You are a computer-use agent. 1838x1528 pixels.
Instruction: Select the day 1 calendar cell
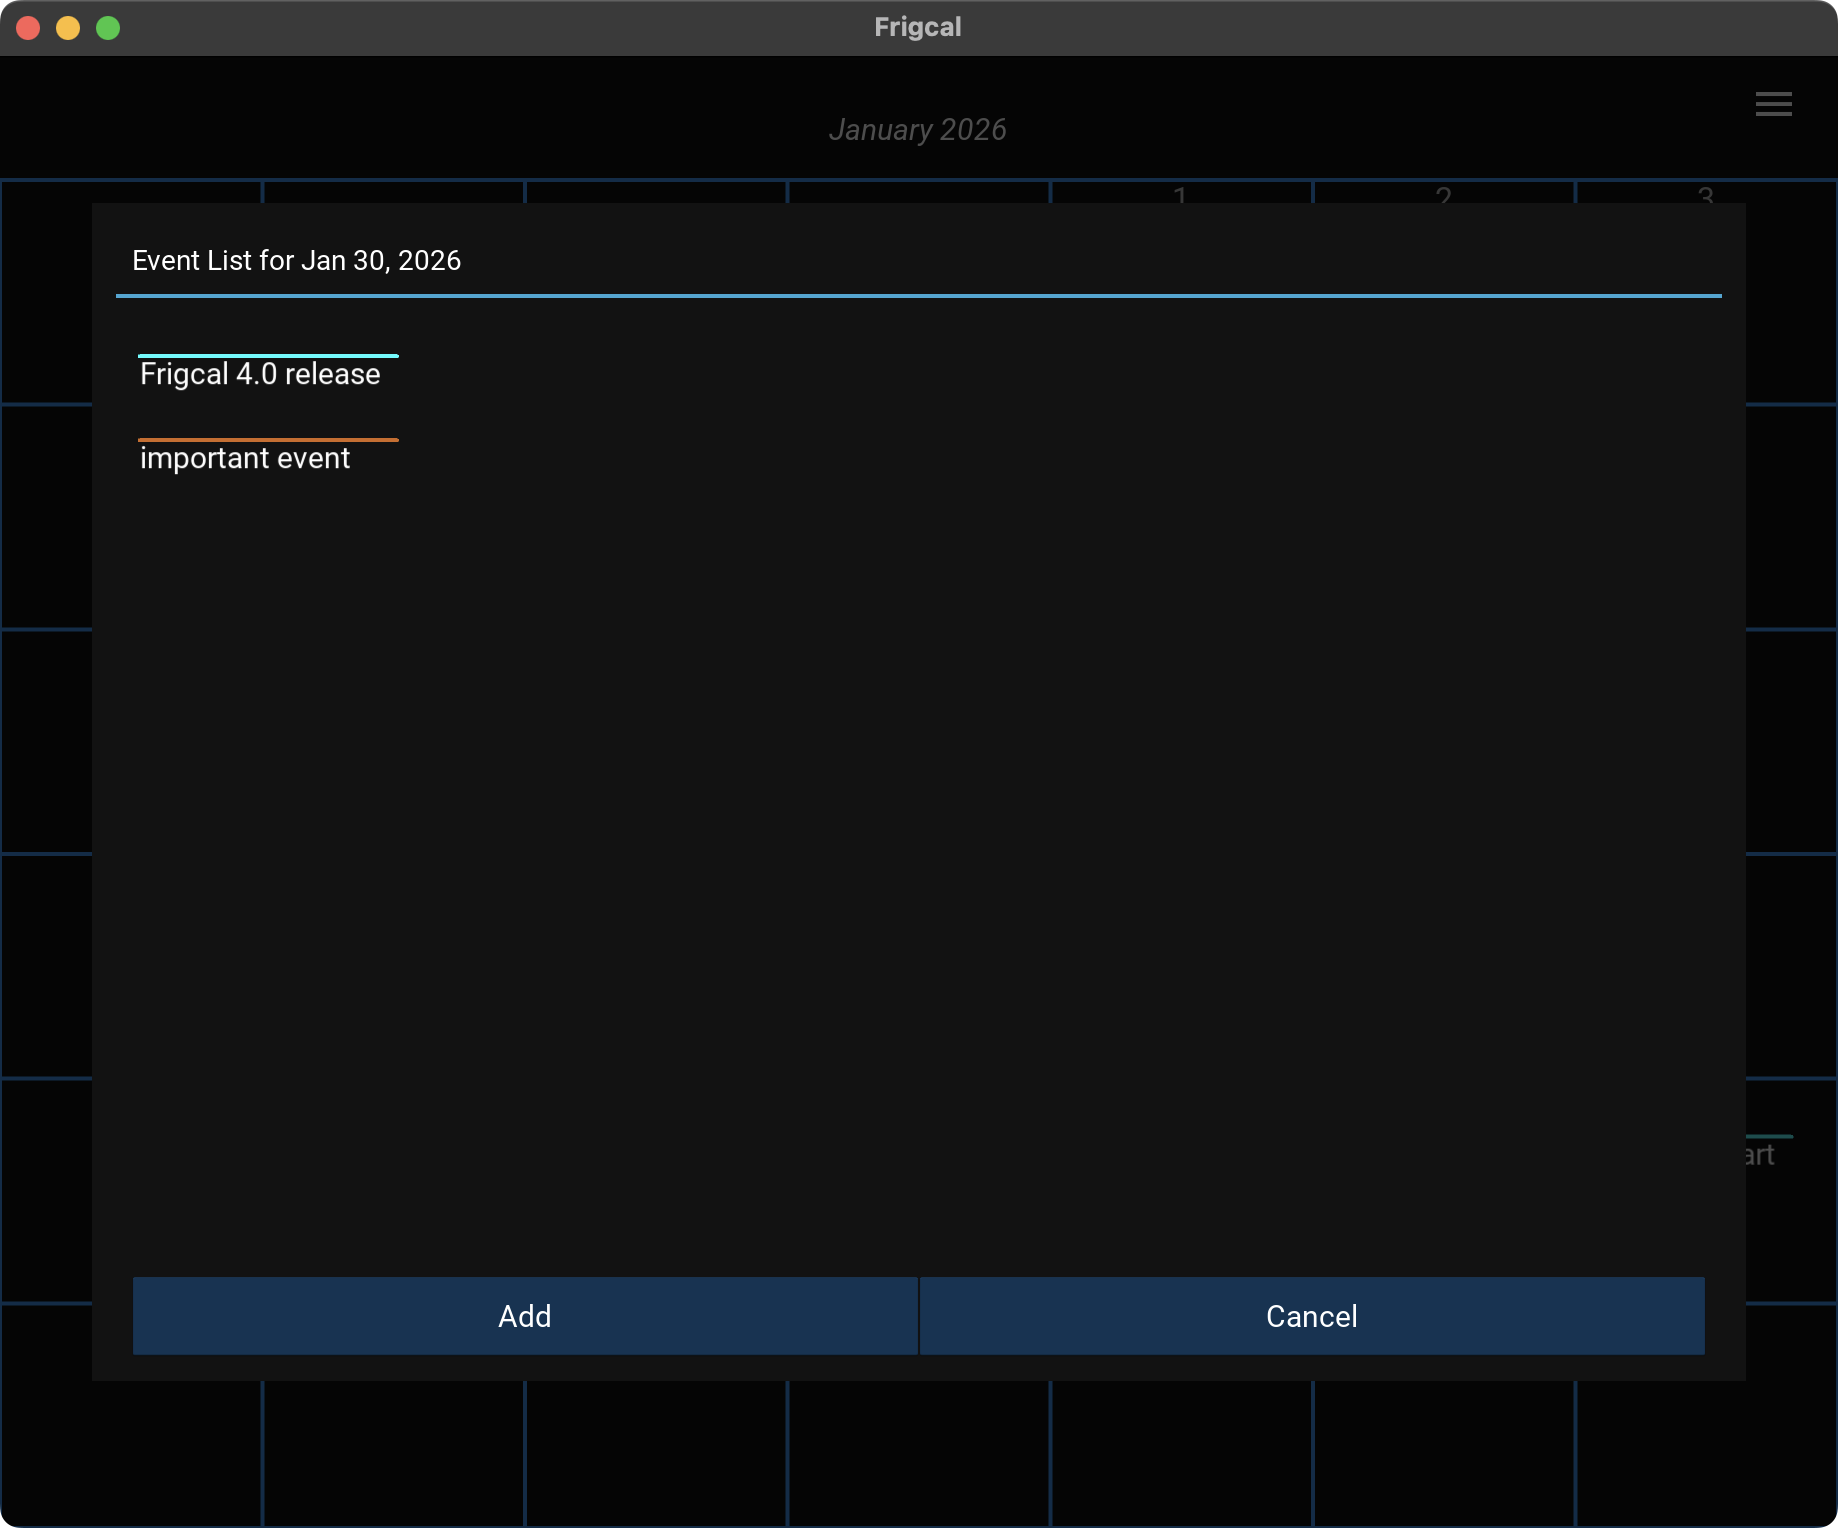(1180, 193)
